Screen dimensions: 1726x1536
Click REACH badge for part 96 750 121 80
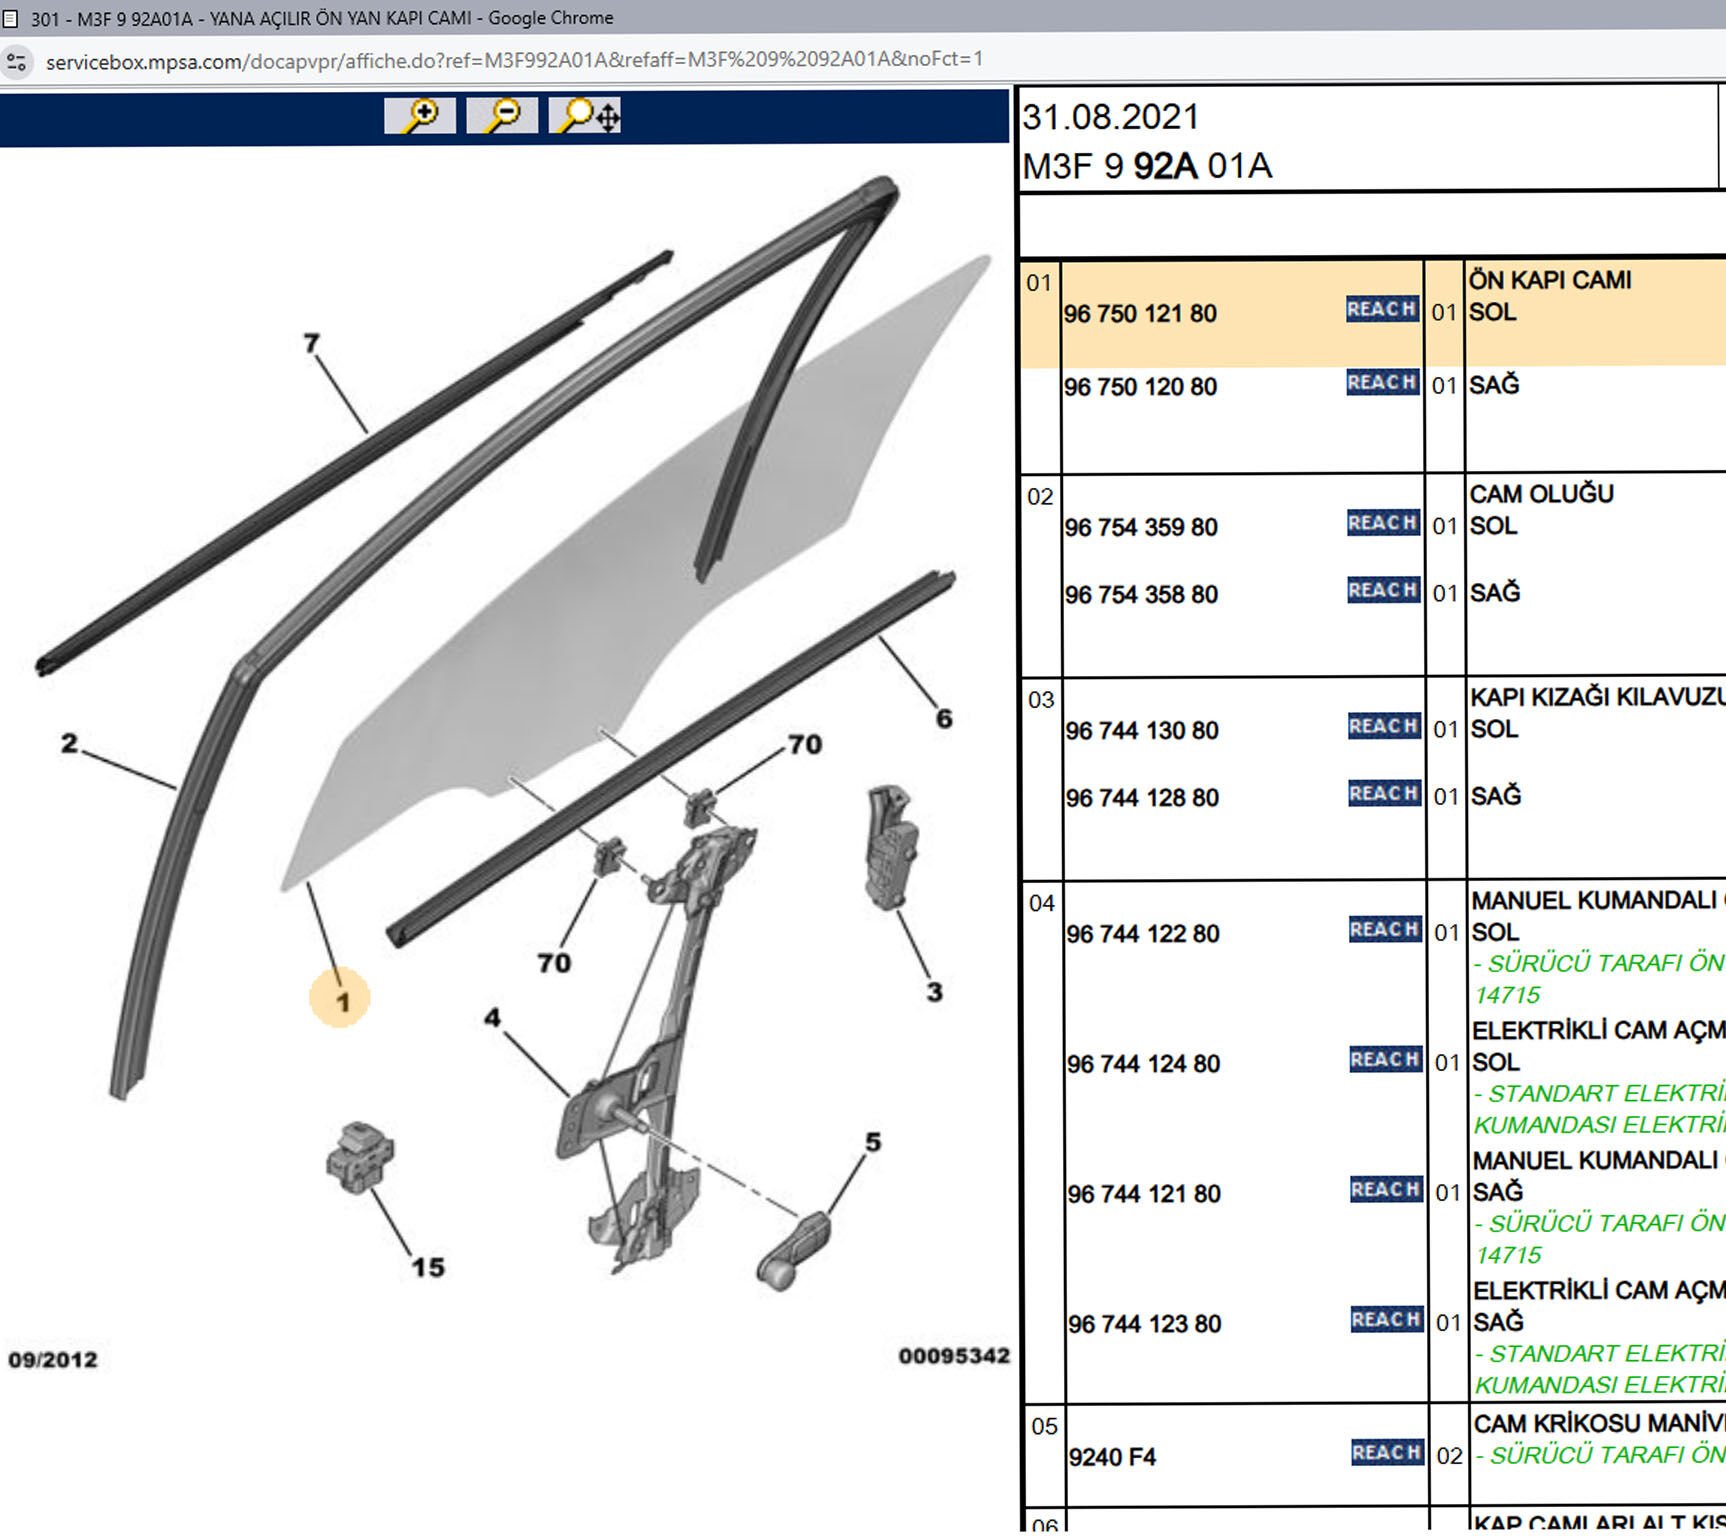click(x=1382, y=310)
